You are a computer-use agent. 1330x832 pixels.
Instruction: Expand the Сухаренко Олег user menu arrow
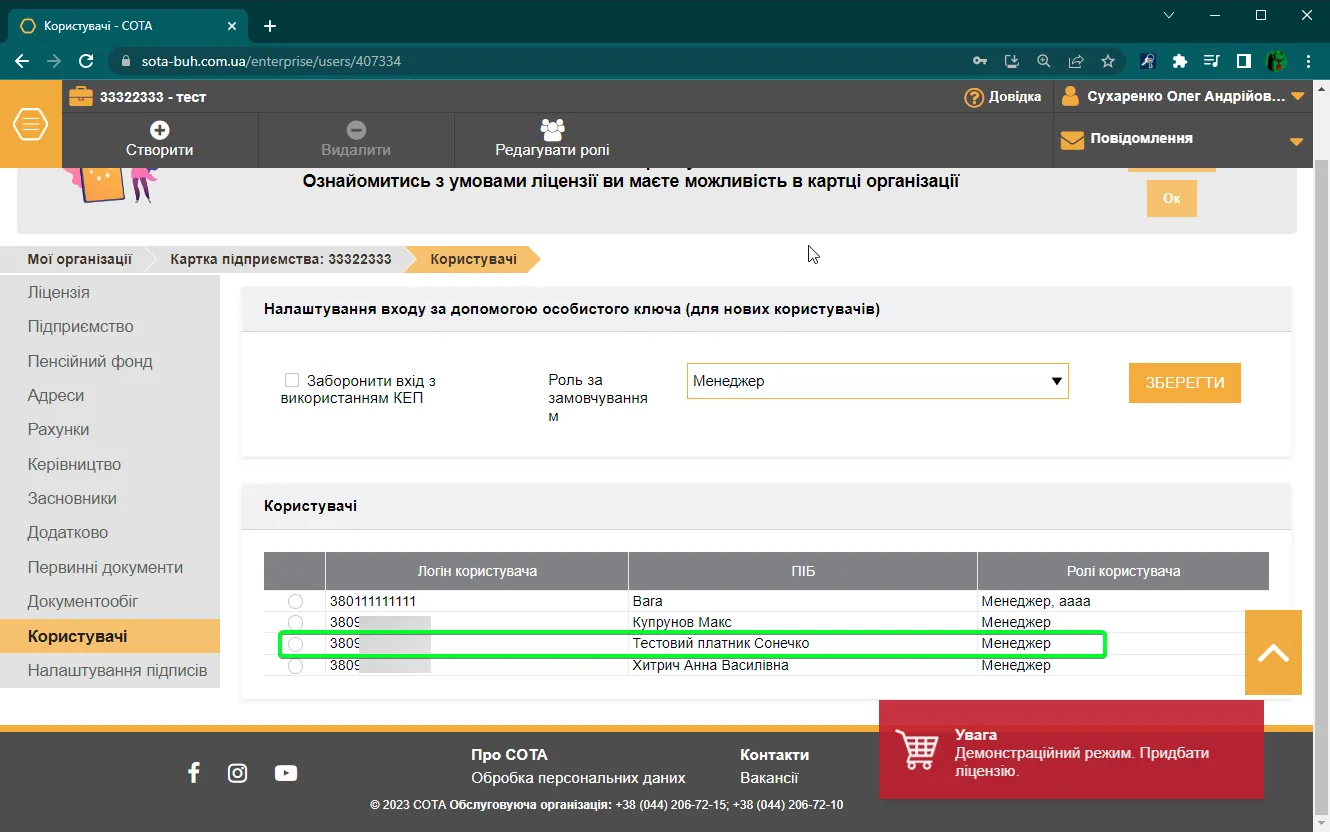click(x=1298, y=97)
